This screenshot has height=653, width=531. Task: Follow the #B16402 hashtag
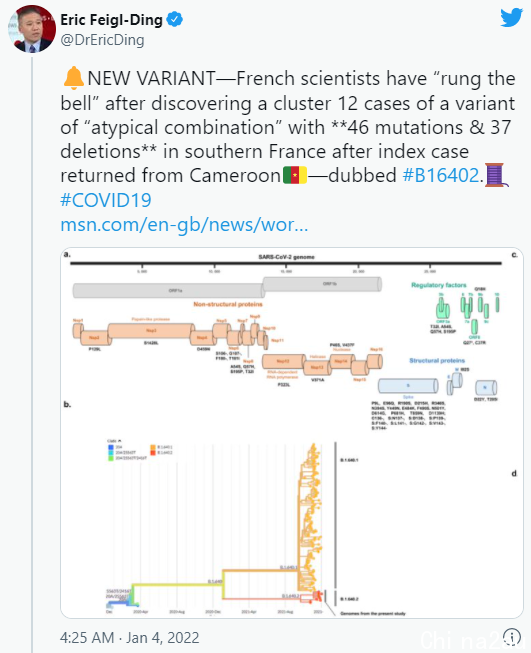coord(441,175)
